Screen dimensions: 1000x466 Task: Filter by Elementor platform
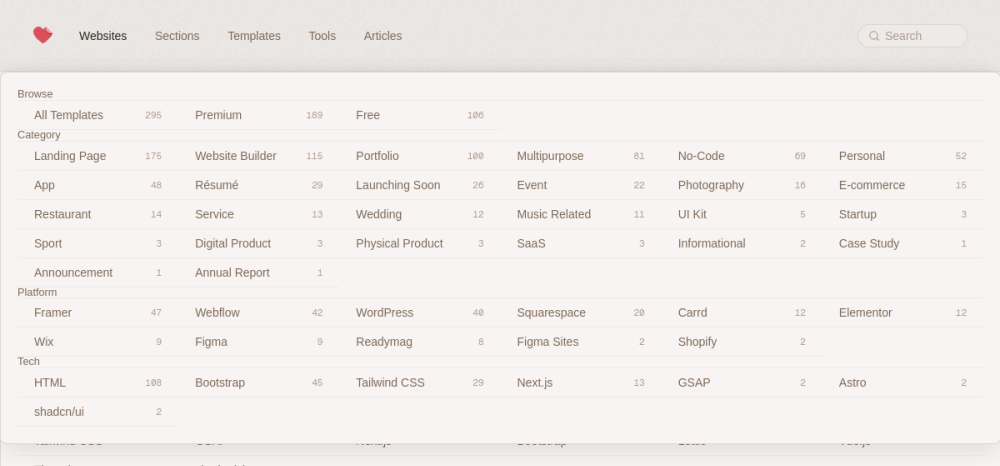[x=902, y=313]
